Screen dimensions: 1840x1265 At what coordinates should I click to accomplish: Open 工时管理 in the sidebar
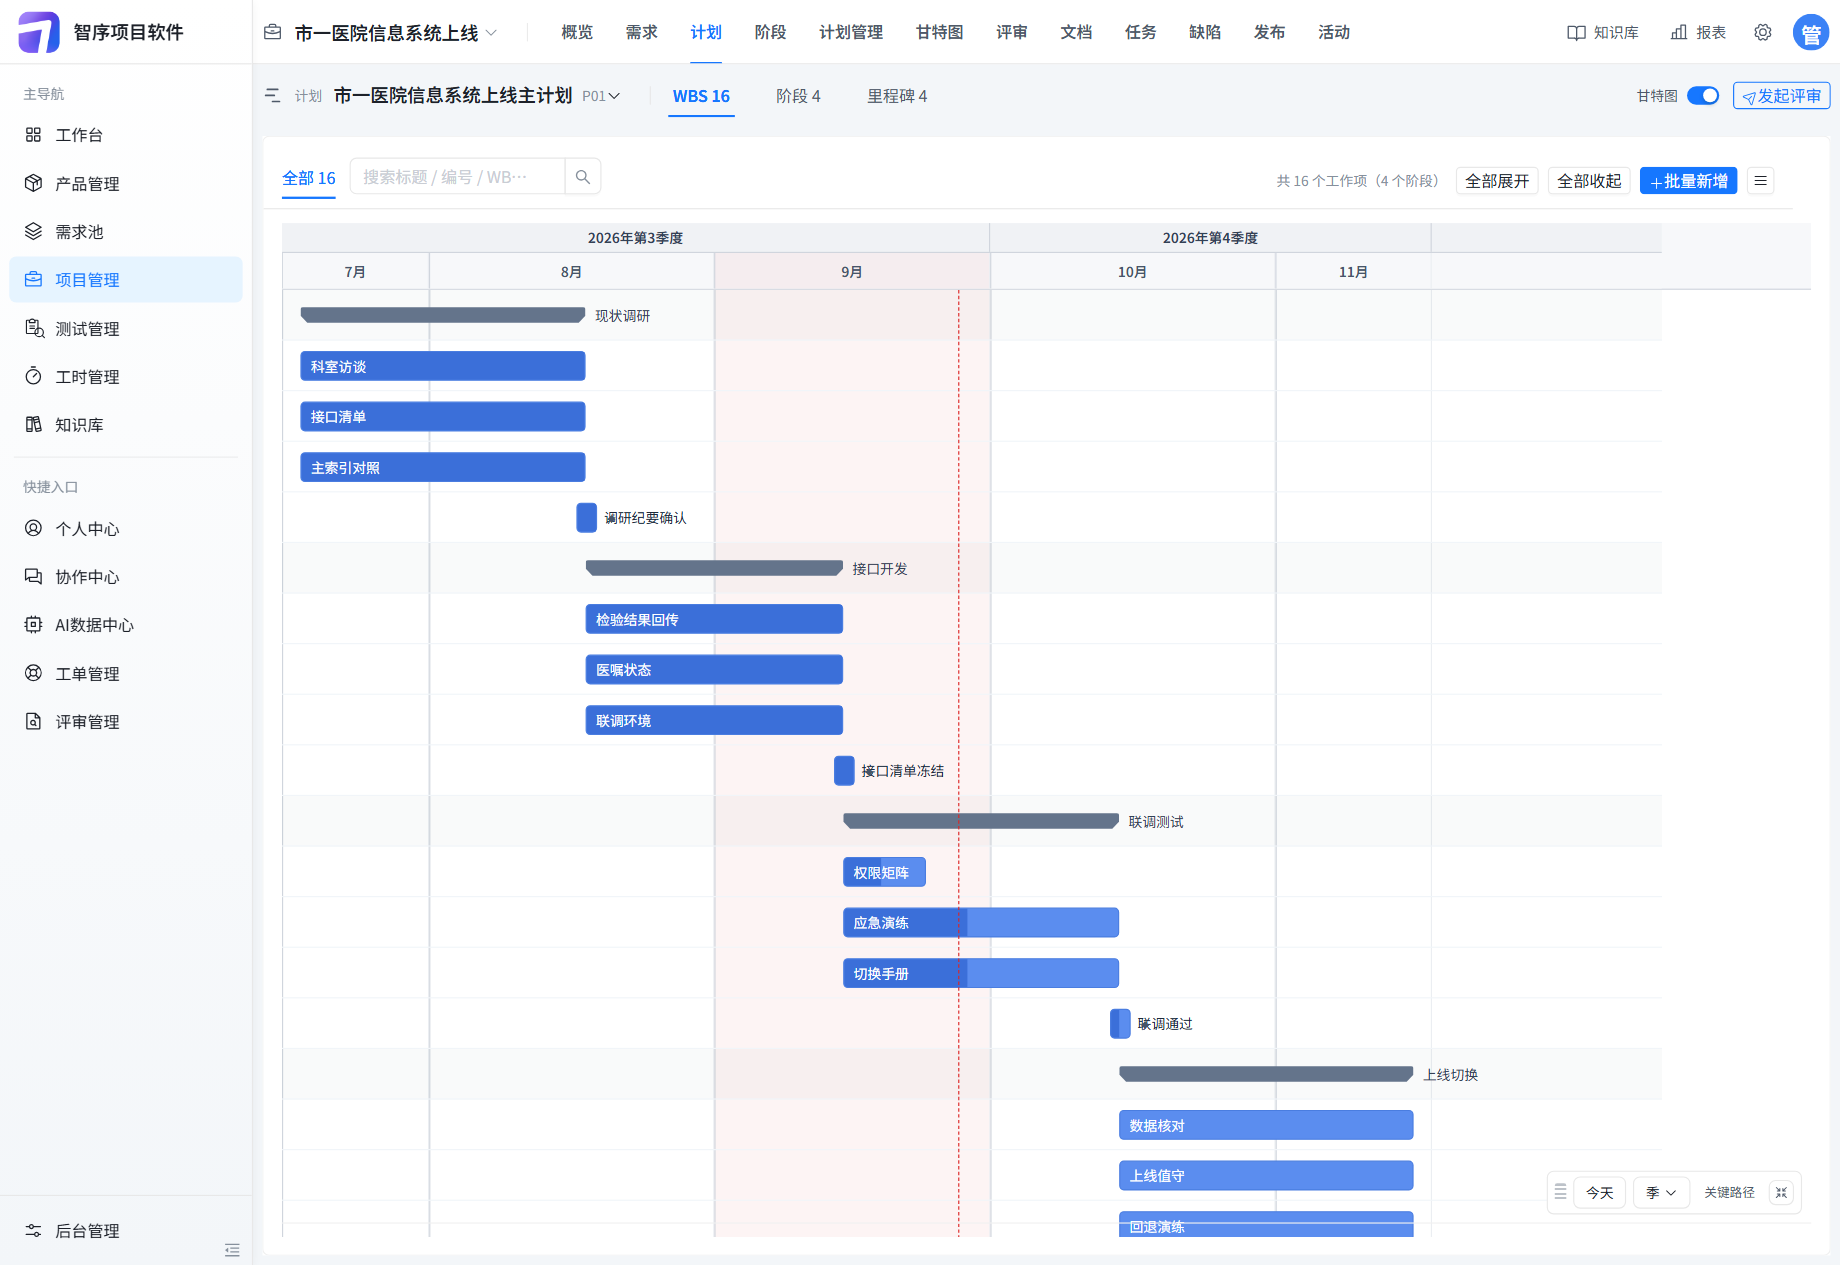point(125,377)
